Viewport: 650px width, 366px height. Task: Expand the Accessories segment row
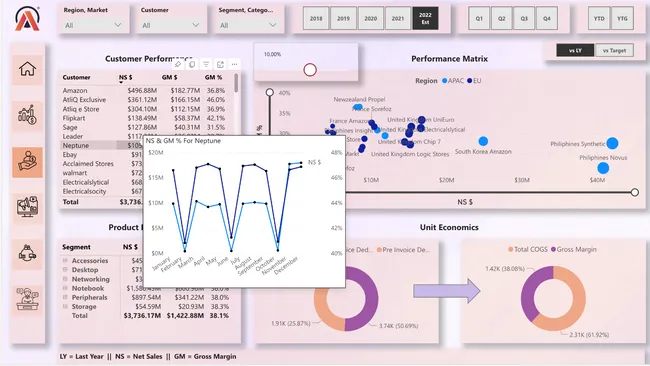(x=65, y=261)
